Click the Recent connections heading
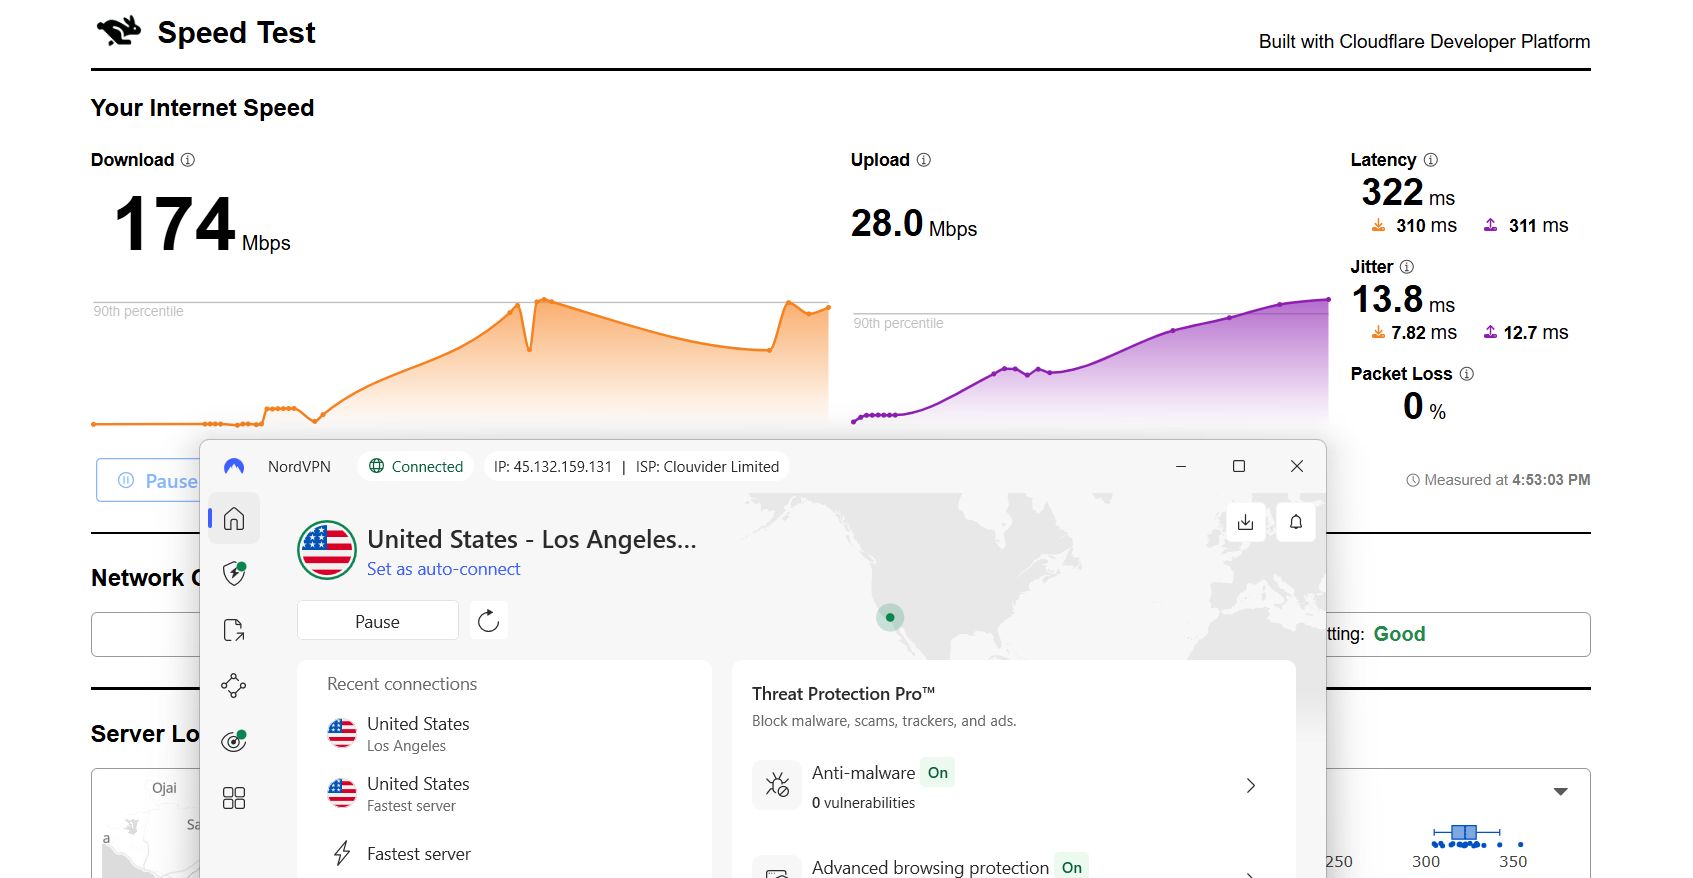The width and height of the screenshot is (1693, 878). point(402,684)
